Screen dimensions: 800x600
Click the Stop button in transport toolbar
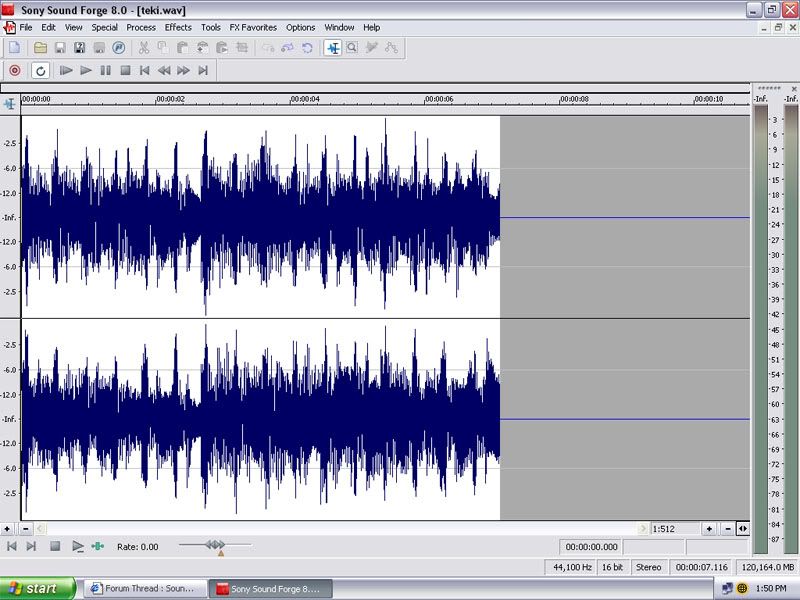point(125,70)
